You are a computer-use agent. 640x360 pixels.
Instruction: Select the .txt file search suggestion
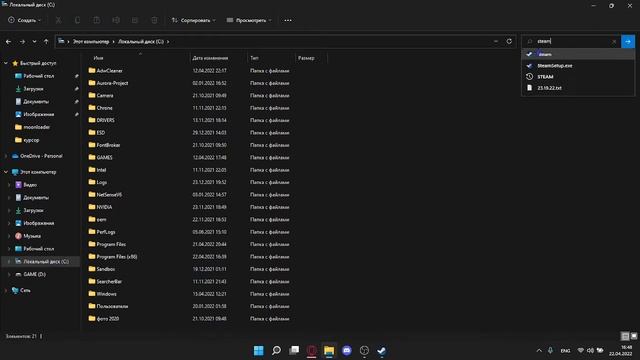tap(578, 88)
